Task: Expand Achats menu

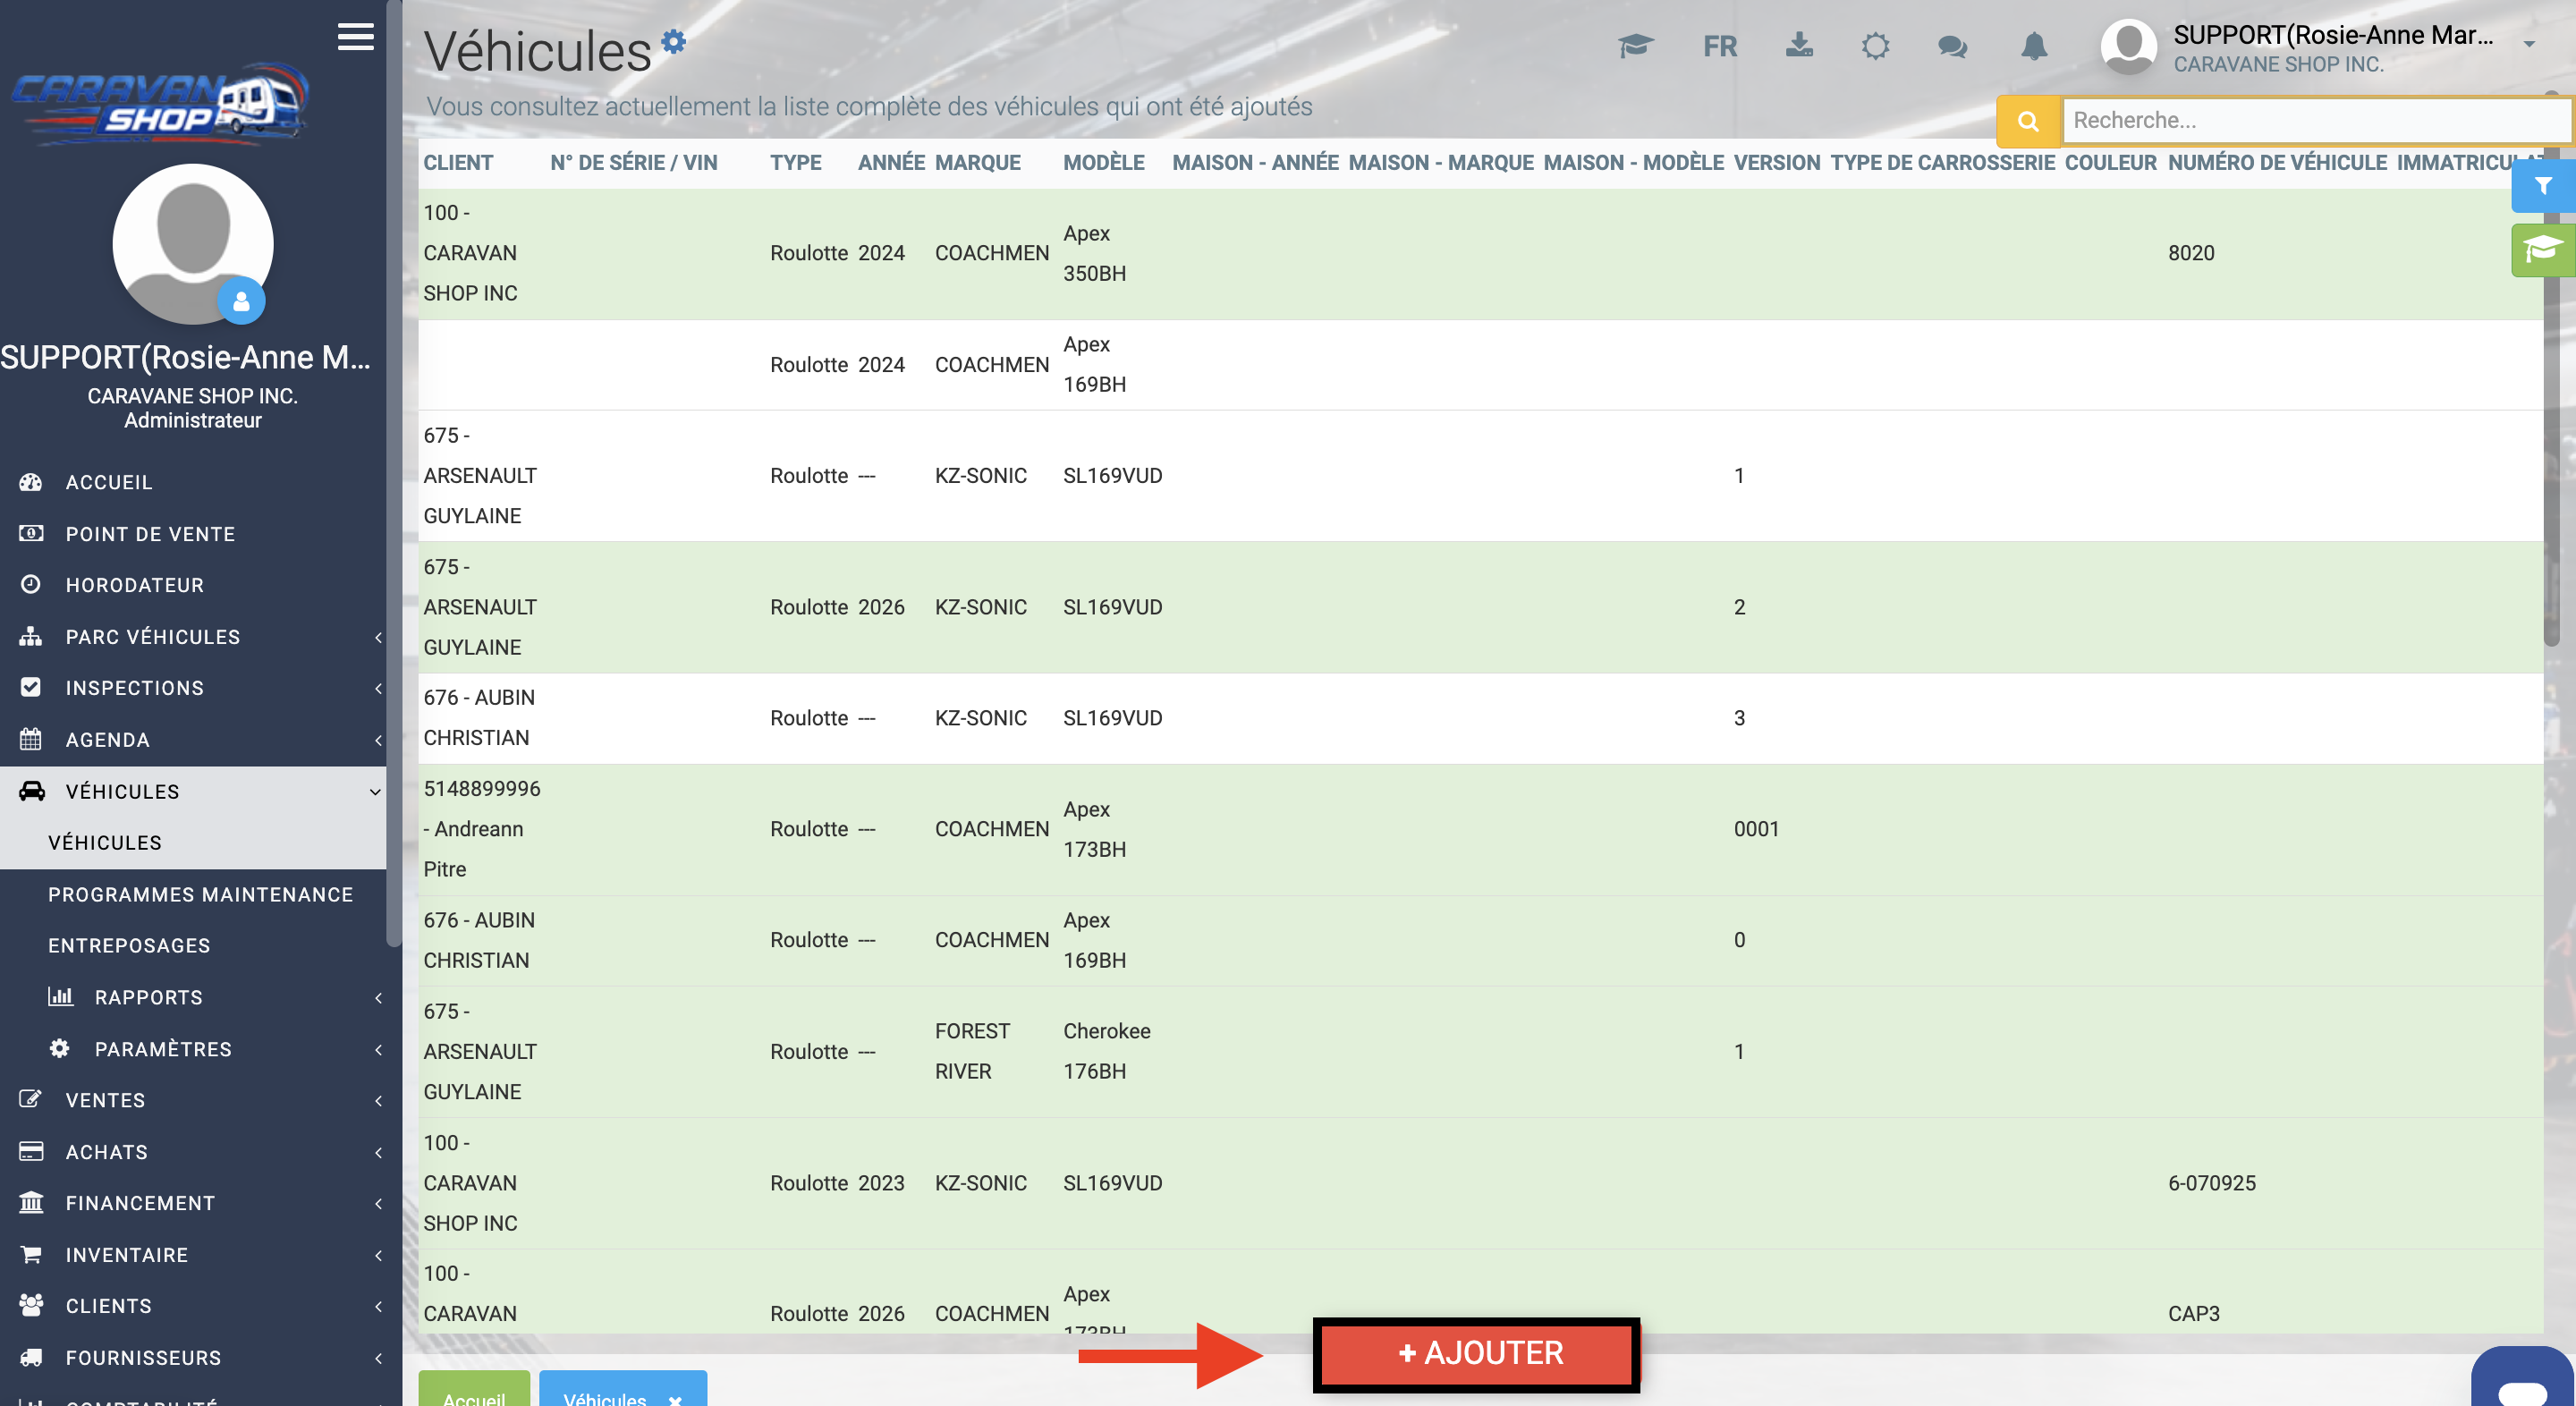Action: click(x=193, y=1152)
